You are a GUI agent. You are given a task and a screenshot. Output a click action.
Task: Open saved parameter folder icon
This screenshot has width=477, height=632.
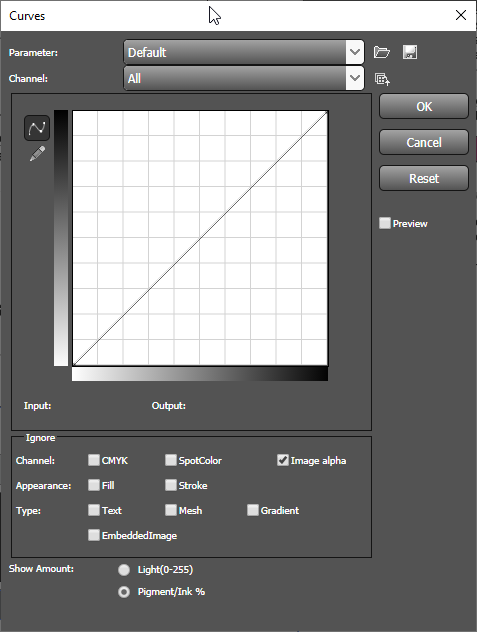tap(381, 52)
